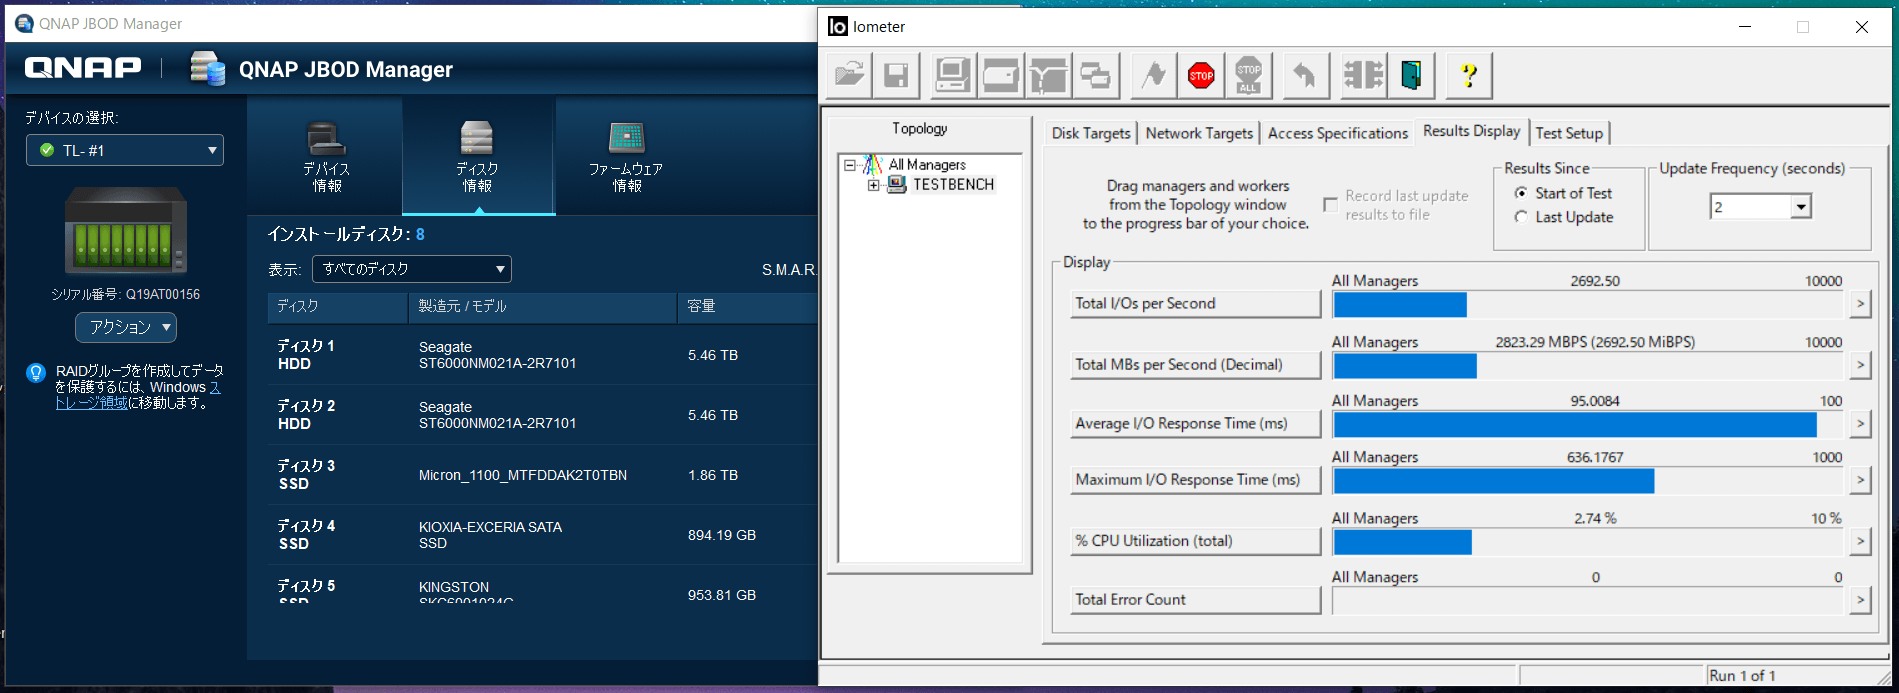
Task: Select the Results Display tab
Action: pyautogui.click(x=1471, y=131)
